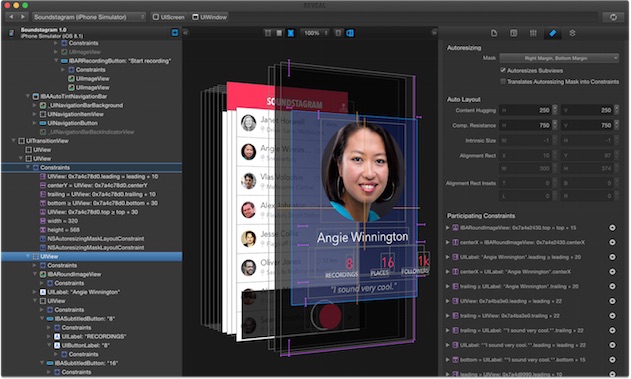Open the Application inspector tab
The width and height of the screenshot is (631, 379).
point(494,33)
